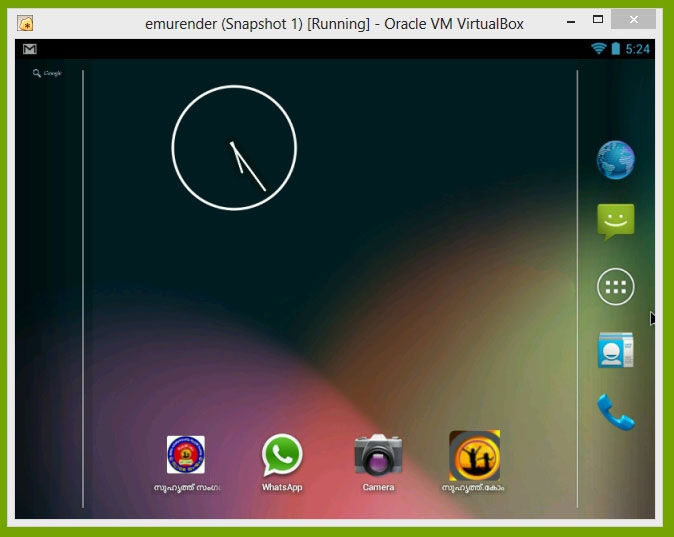Tap the analog clock widget
Image resolution: width=674 pixels, height=537 pixels.
(234, 147)
